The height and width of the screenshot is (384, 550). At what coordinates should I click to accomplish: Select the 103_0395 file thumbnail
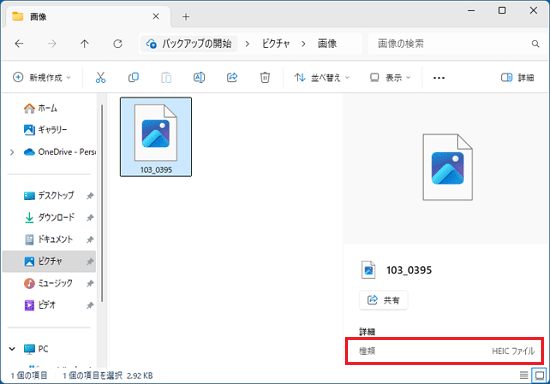156,137
